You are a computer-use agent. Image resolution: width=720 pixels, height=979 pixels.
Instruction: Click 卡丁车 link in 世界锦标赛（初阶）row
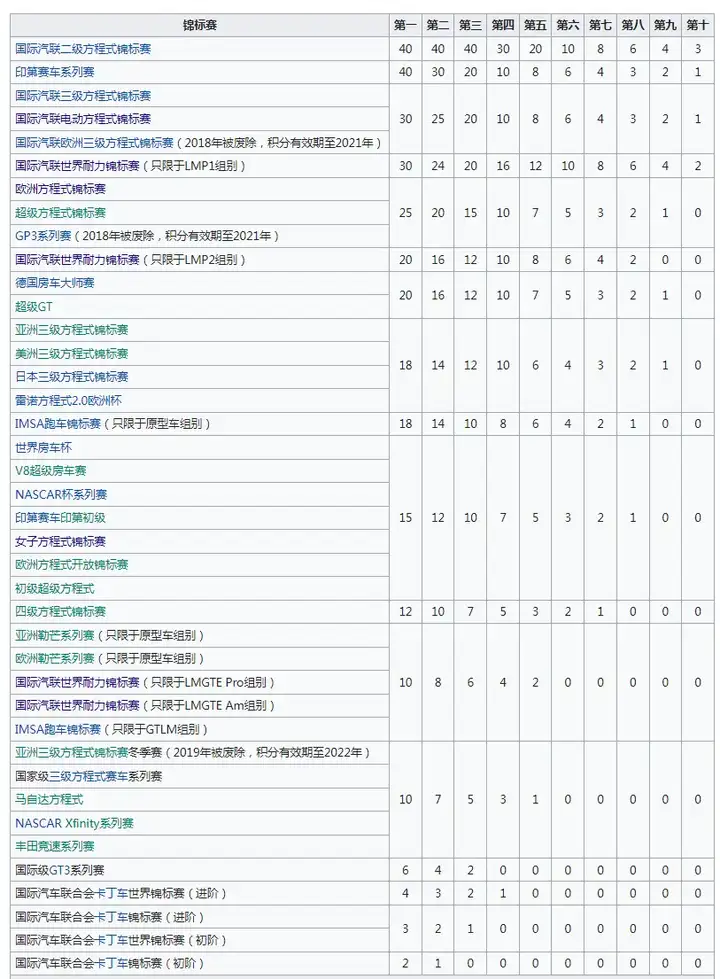(x=111, y=940)
